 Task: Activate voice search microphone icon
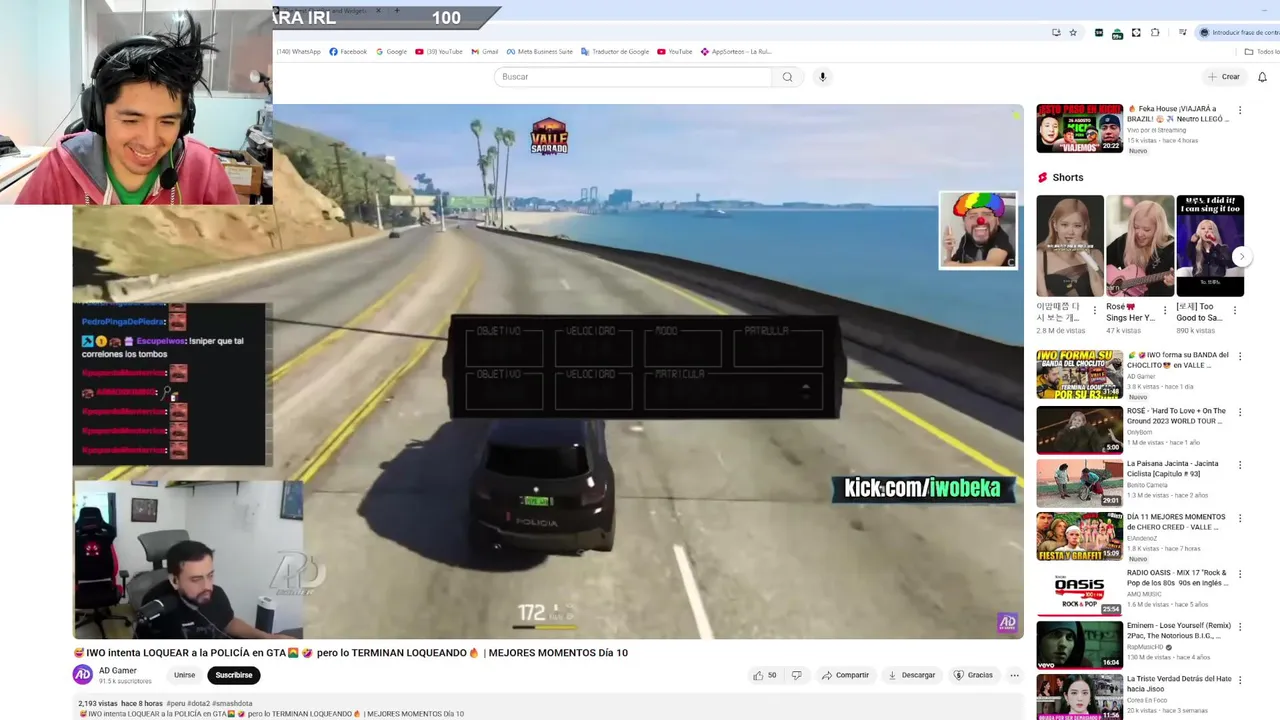click(x=823, y=77)
